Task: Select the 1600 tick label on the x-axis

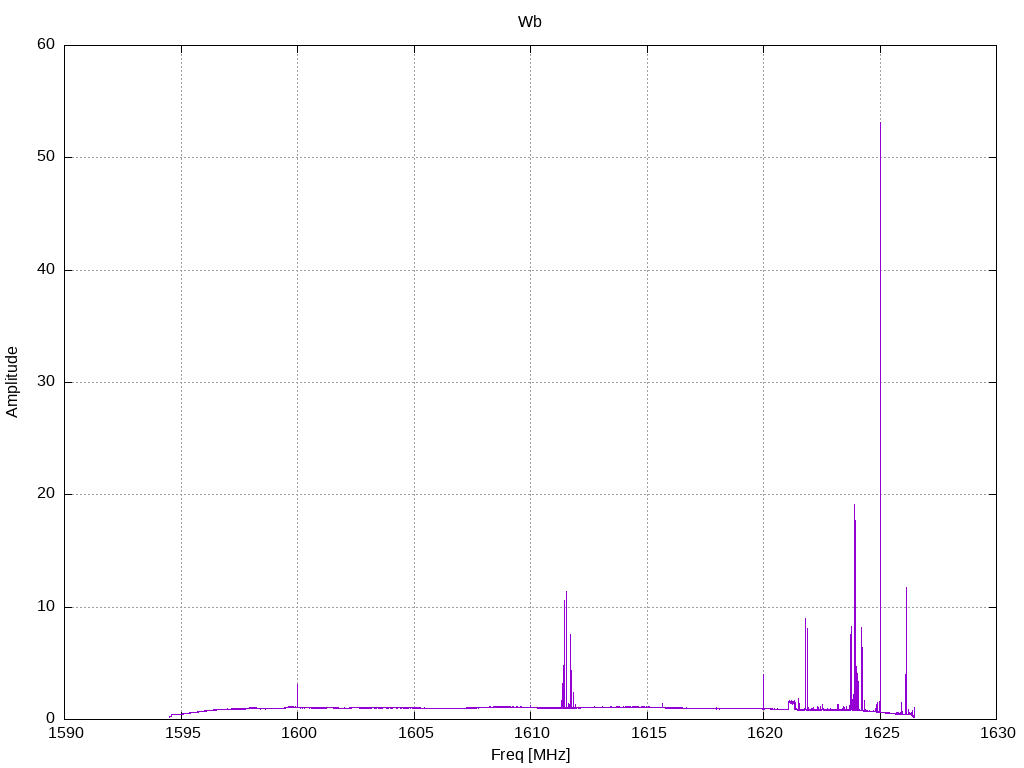Action: pos(298,733)
